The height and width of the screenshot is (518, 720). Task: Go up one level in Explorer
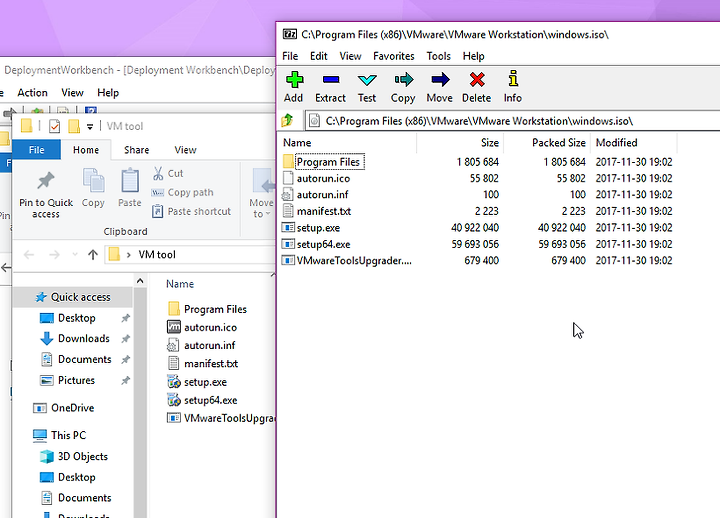93,254
